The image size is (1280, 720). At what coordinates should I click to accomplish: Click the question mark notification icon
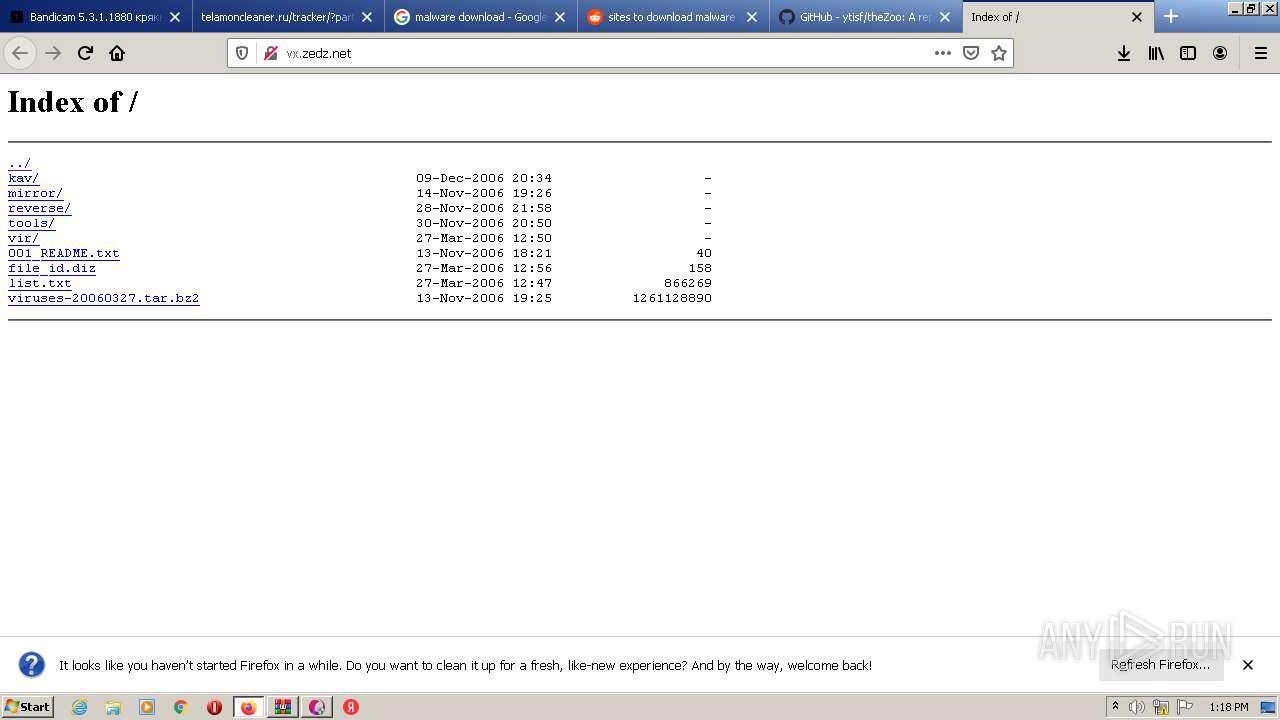point(32,665)
